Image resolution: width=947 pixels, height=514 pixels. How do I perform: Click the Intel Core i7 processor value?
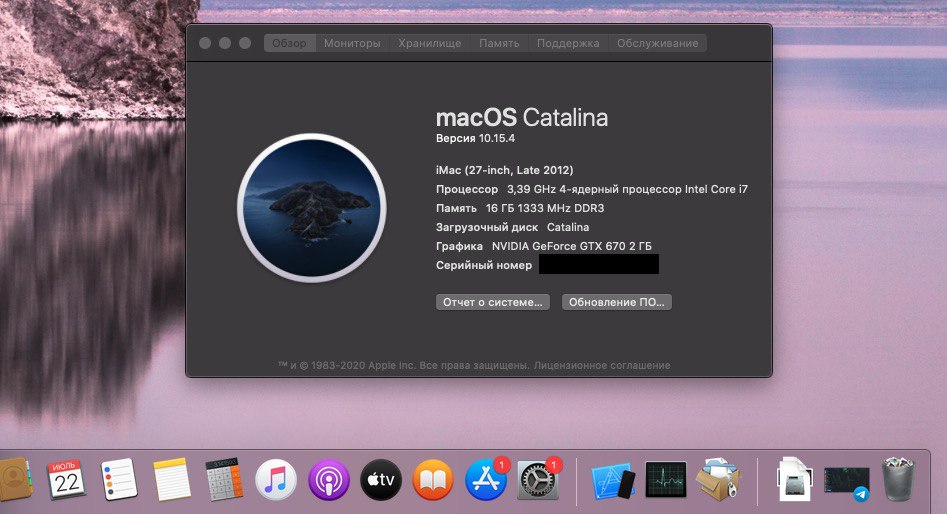[x=627, y=189]
